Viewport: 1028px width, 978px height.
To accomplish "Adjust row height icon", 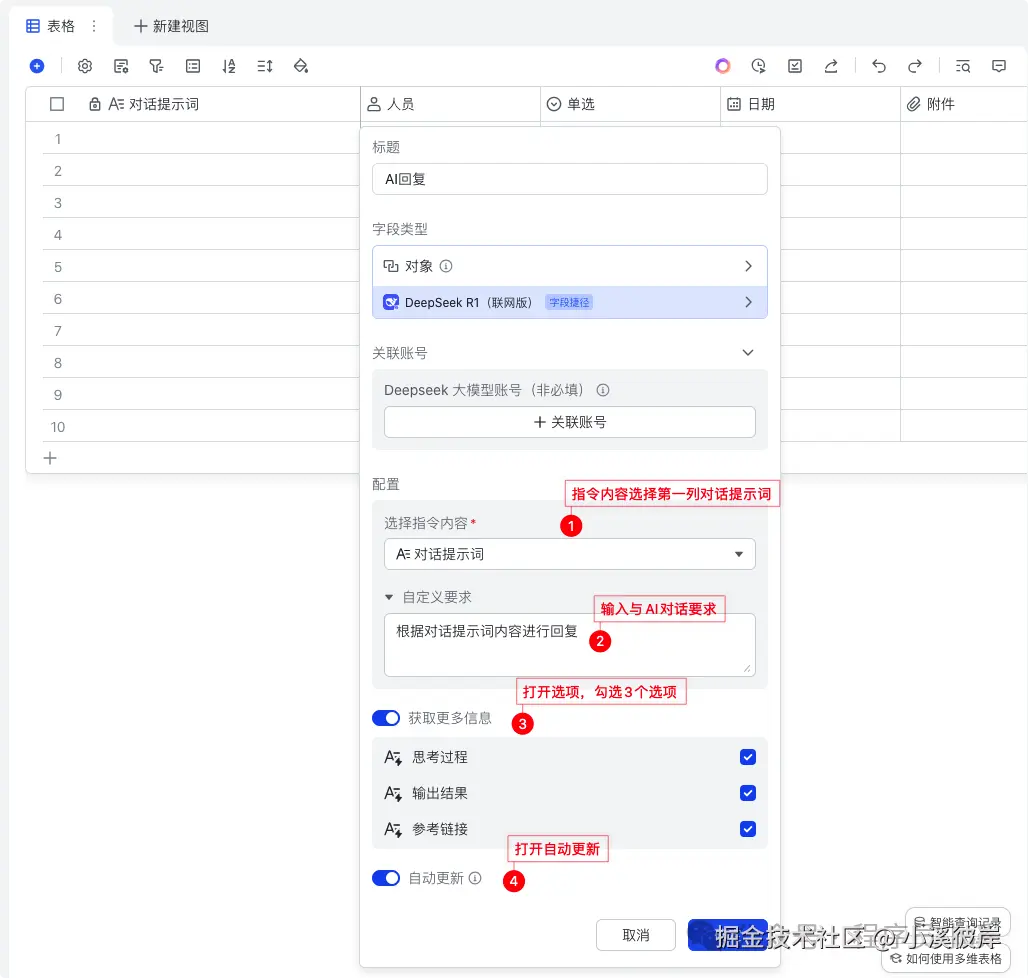I will click(265, 66).
